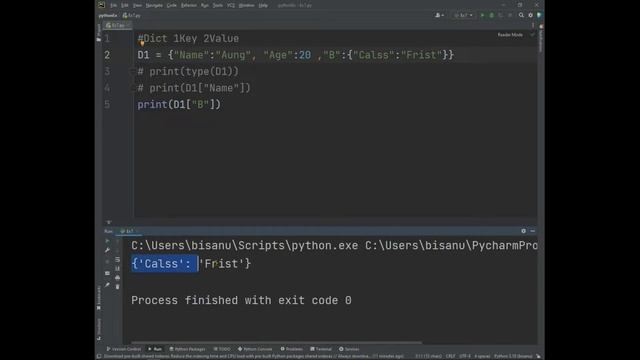Open IDE settings gear in top toolbar
The image size is (640, 360).
(x=531, y=15)
